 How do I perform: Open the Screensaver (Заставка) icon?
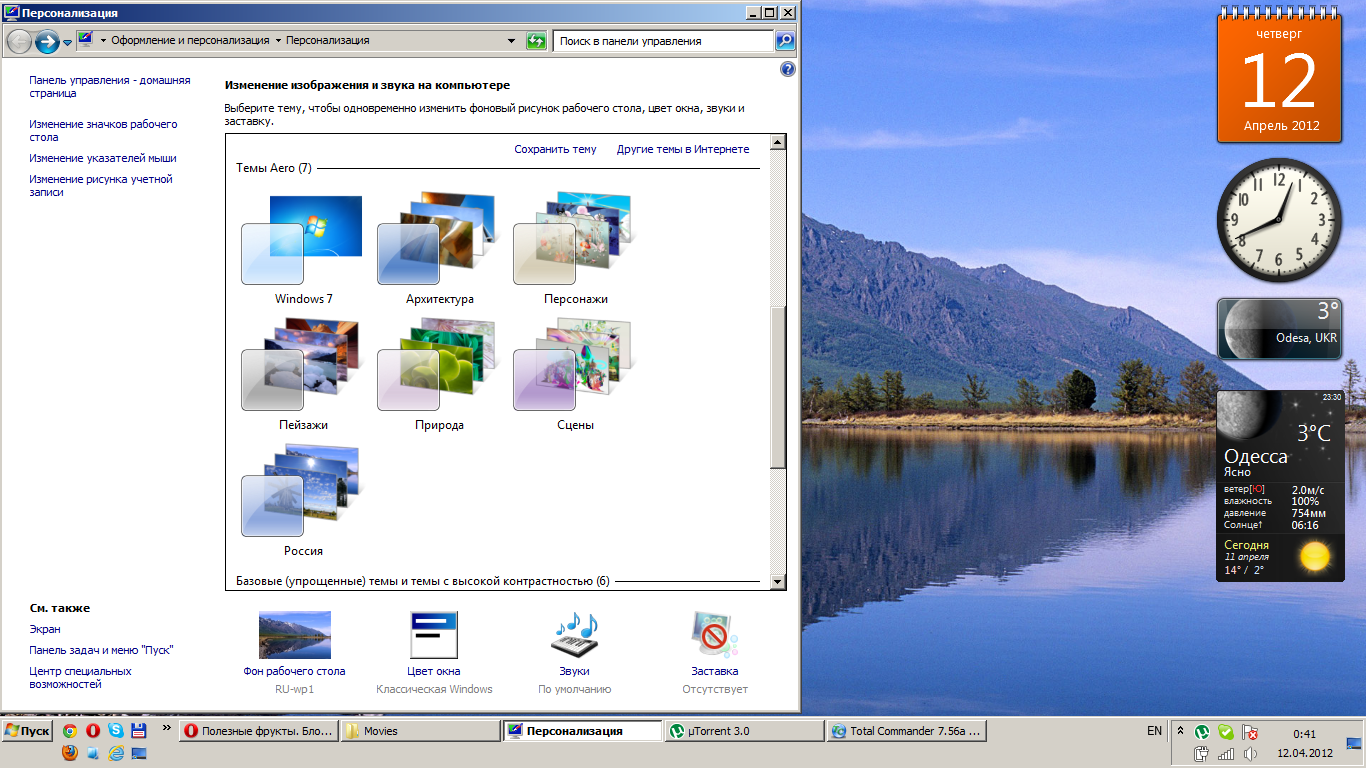pyautogui.click(x=714, y=636)
